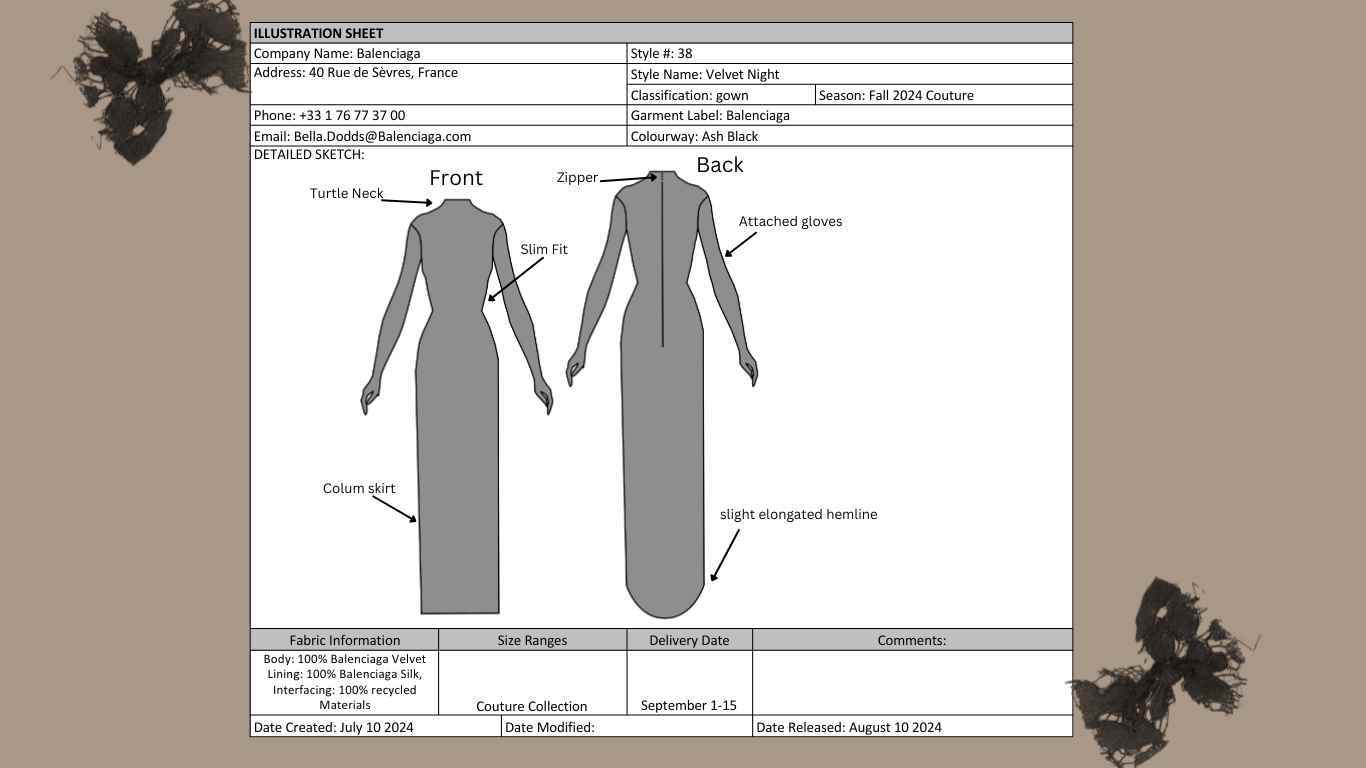
Task: Select the Back heading above the dress
Action: point(720,165)
